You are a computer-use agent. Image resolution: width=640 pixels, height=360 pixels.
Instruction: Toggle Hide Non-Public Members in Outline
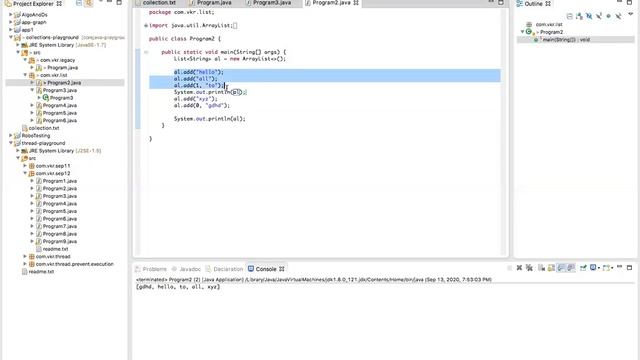click(x=609, y=16)
